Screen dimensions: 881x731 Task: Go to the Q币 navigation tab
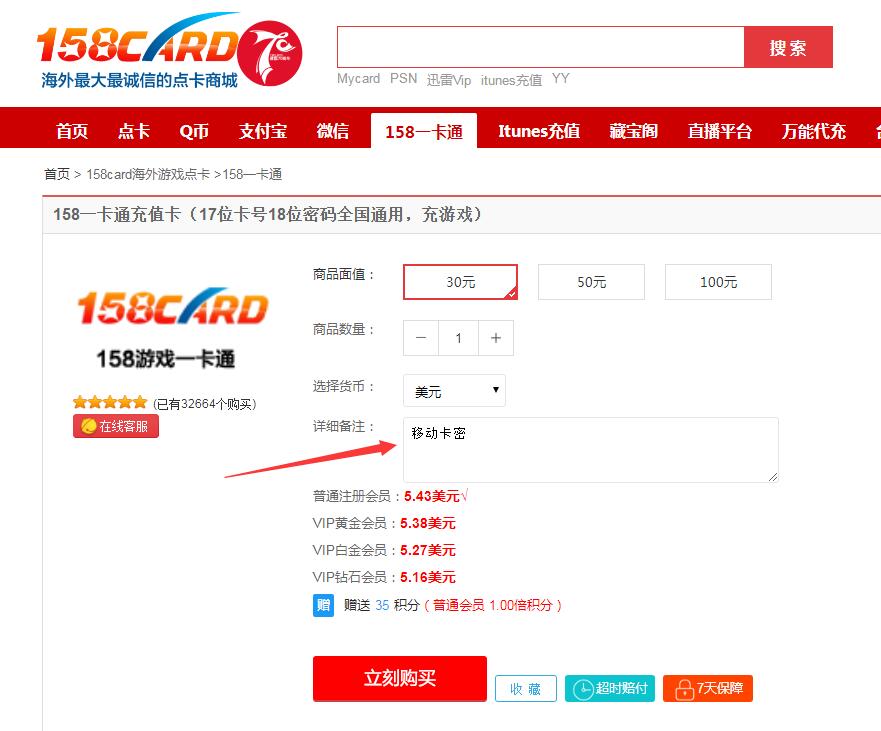(194, 131)
